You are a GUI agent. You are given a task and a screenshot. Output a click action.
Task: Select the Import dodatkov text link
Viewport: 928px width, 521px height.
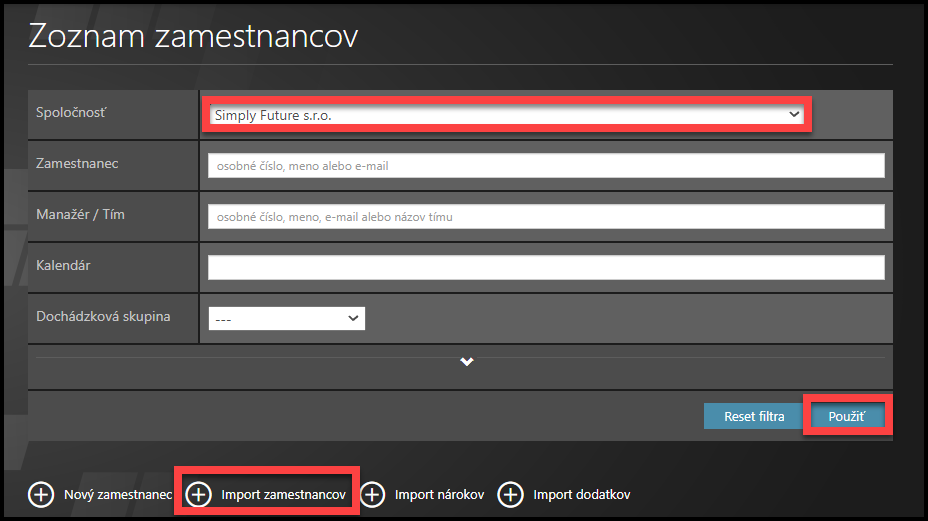click(581, 495)
